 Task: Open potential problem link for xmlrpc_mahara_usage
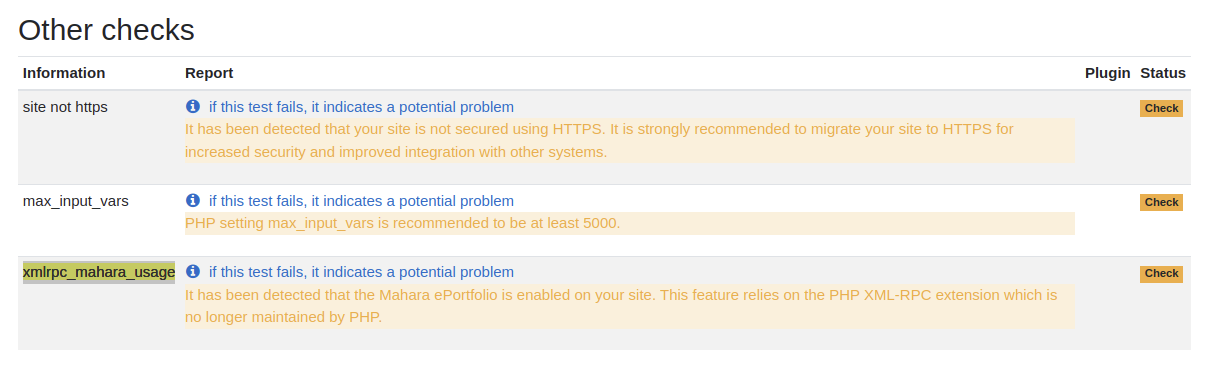[x=361, y=272]
